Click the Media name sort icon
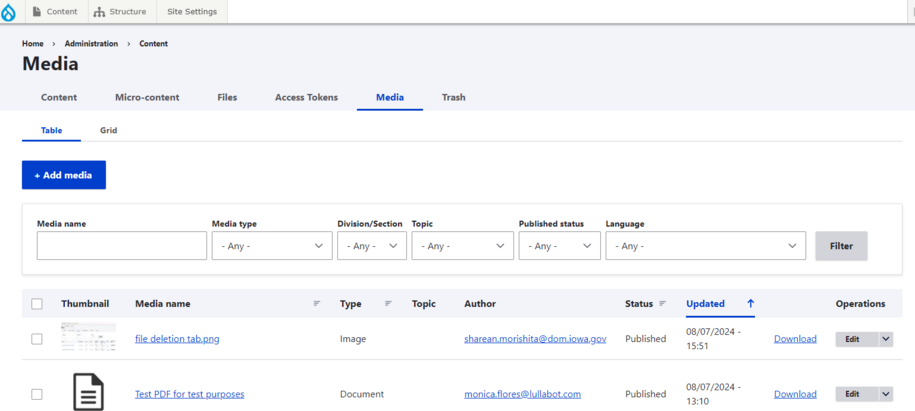 317,304
